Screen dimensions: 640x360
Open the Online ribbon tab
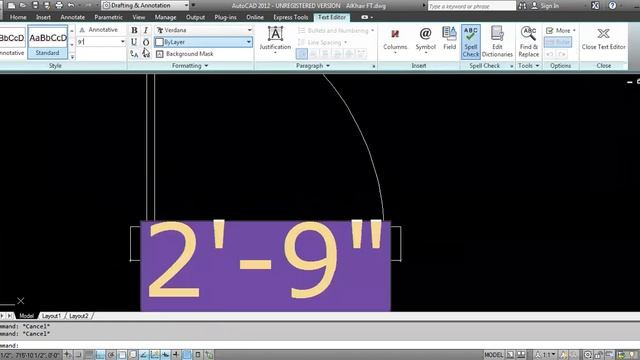tap(255, 17)
